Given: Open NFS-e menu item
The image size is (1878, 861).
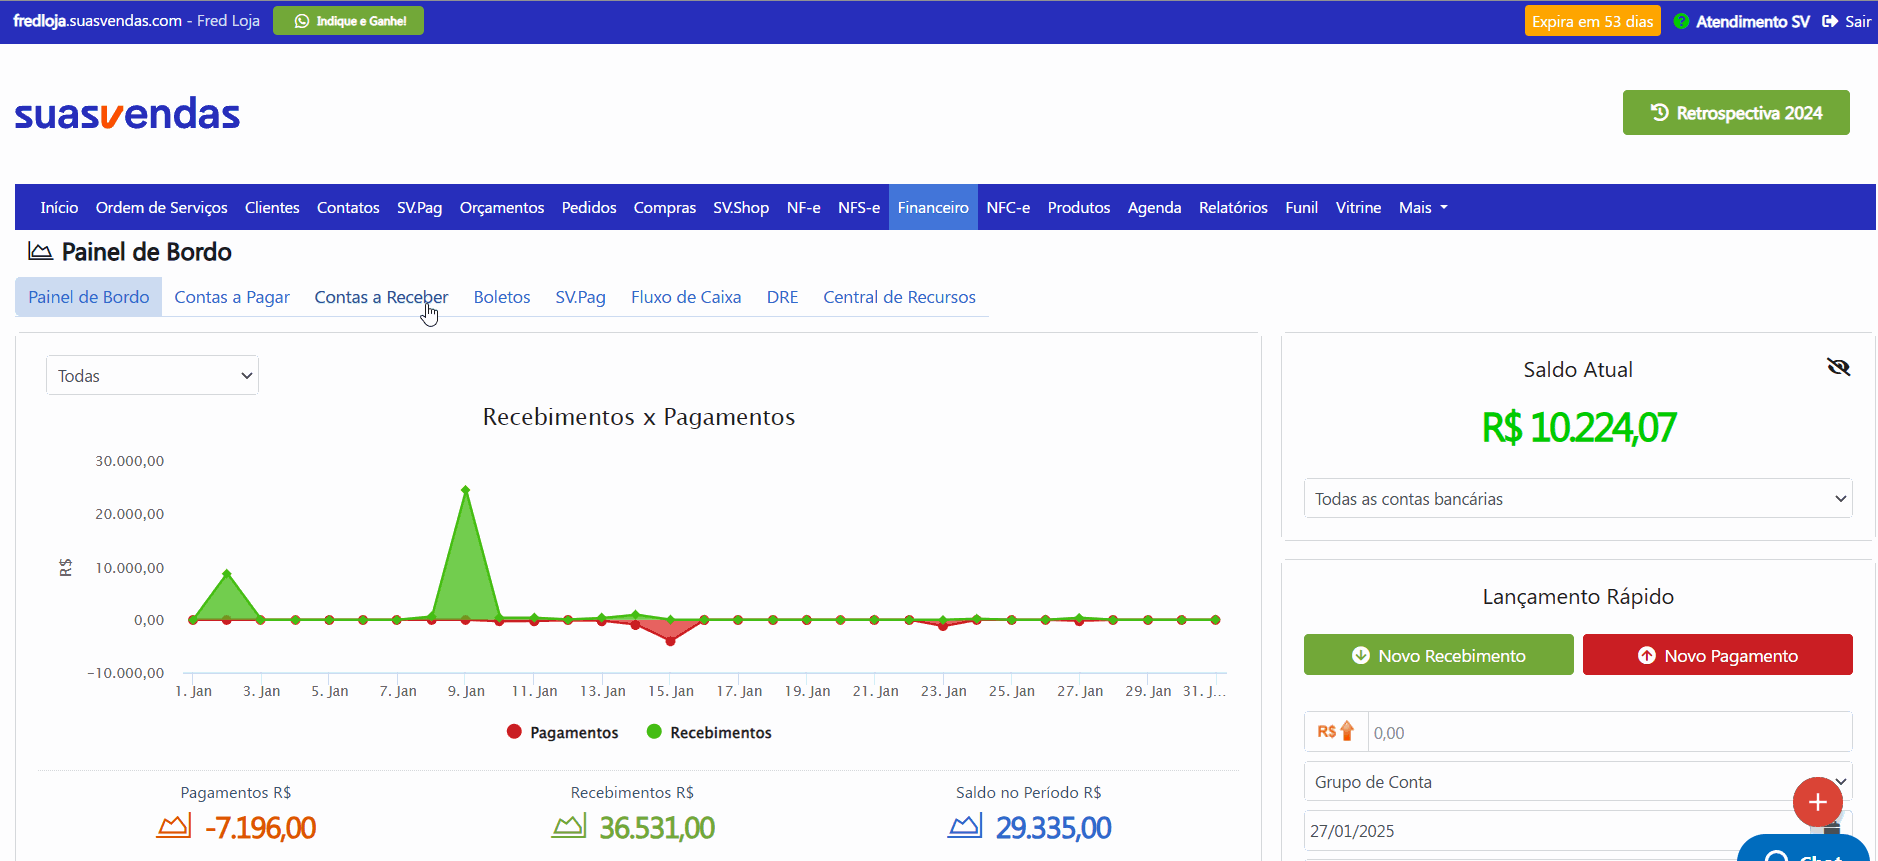Looking at the screenshot, I should tap(859, 207).
